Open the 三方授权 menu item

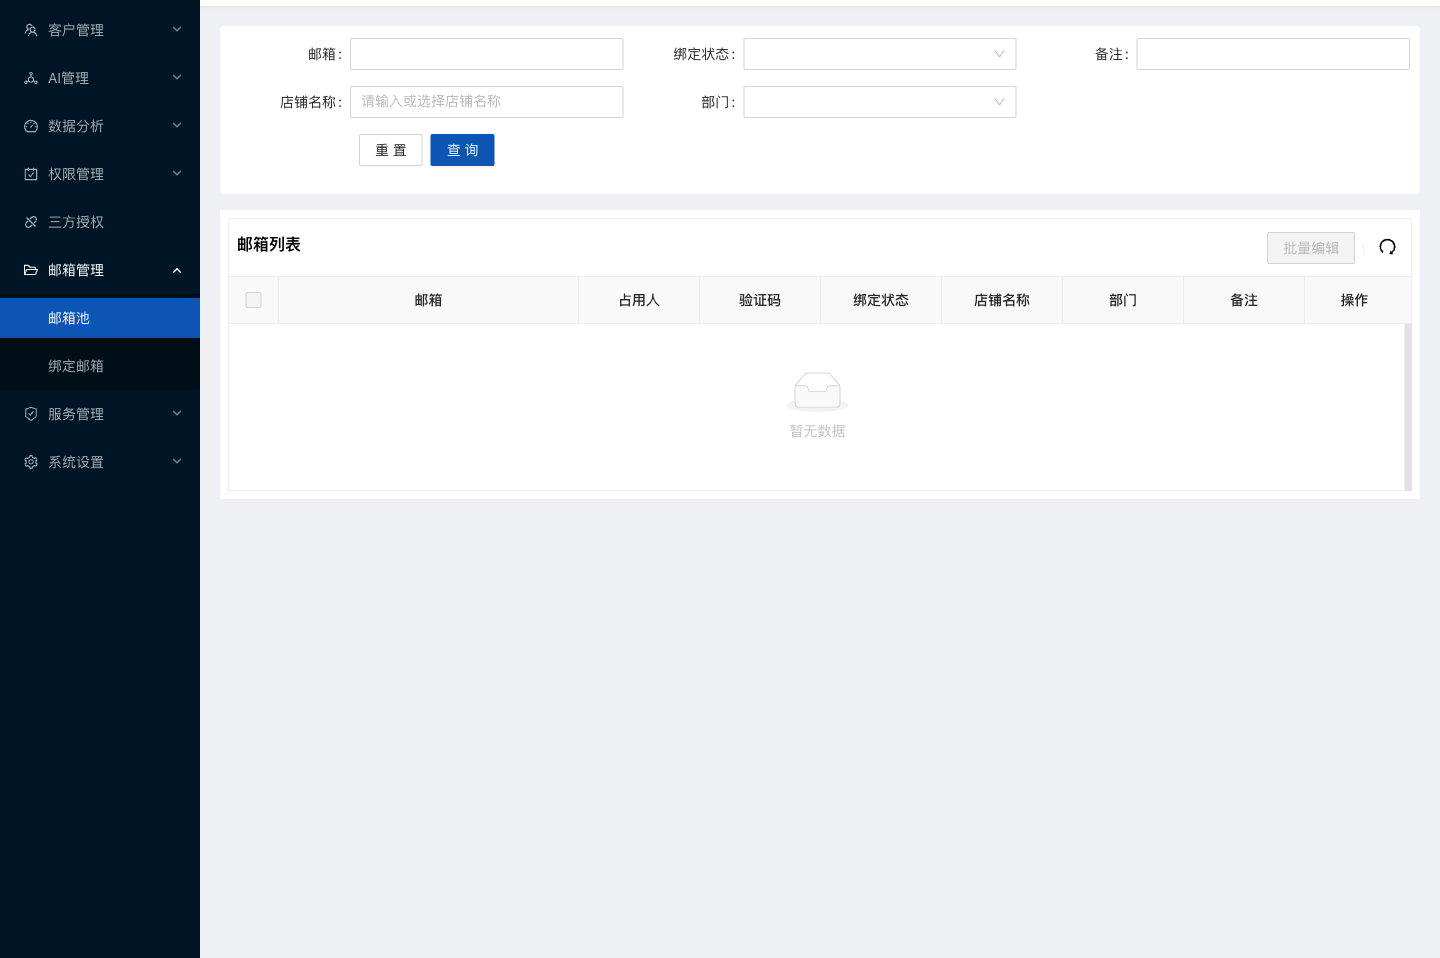(x=100, y=222)
